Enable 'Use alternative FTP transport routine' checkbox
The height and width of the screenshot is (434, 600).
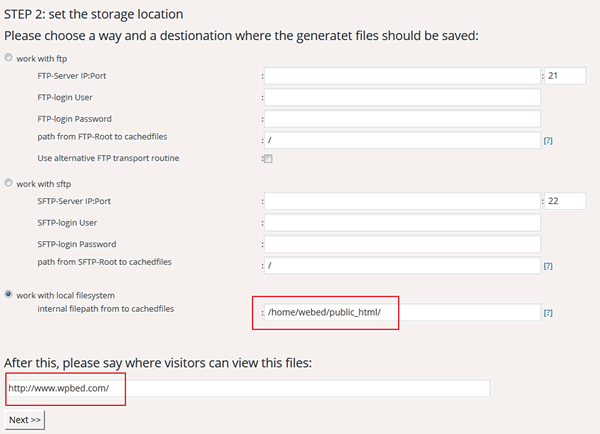pyautogui.click(x=268, y=159)
